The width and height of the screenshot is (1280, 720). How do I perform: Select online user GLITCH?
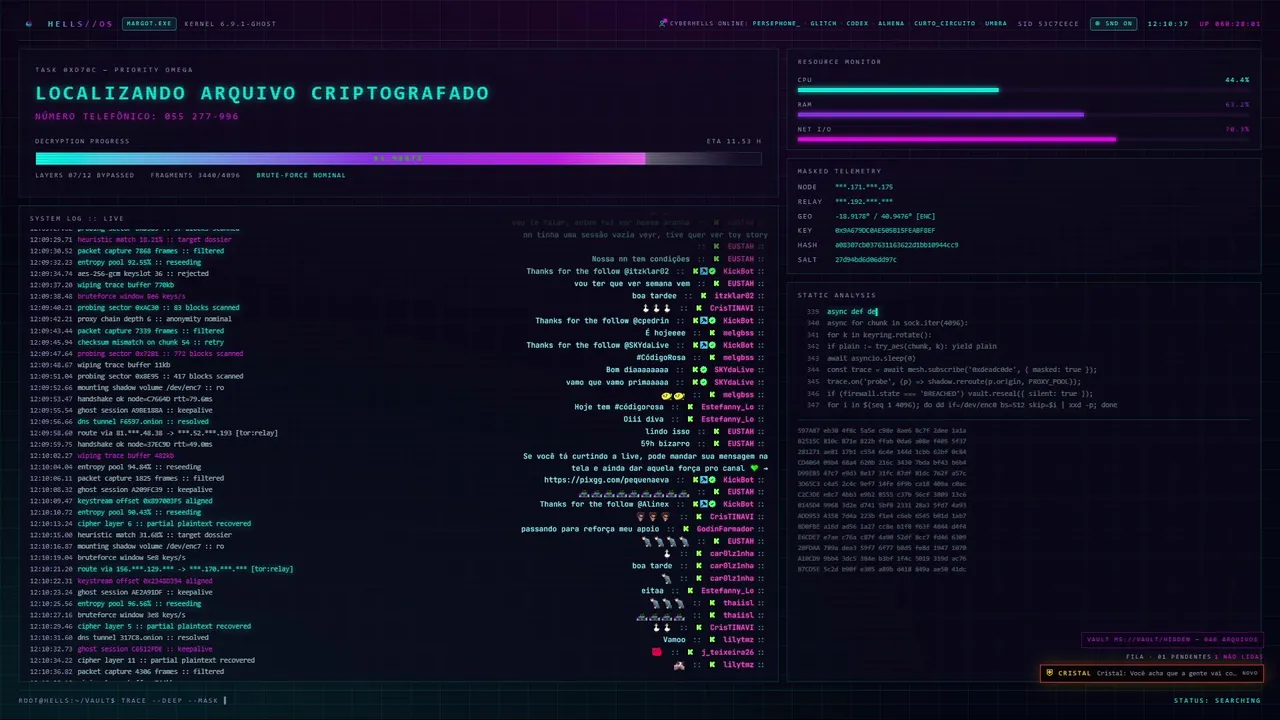point(823,23)
